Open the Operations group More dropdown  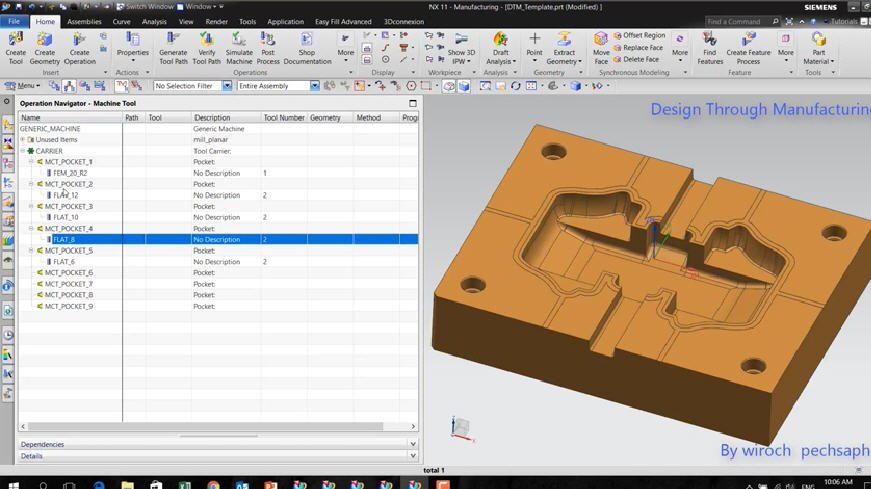[x=345, y=47]
